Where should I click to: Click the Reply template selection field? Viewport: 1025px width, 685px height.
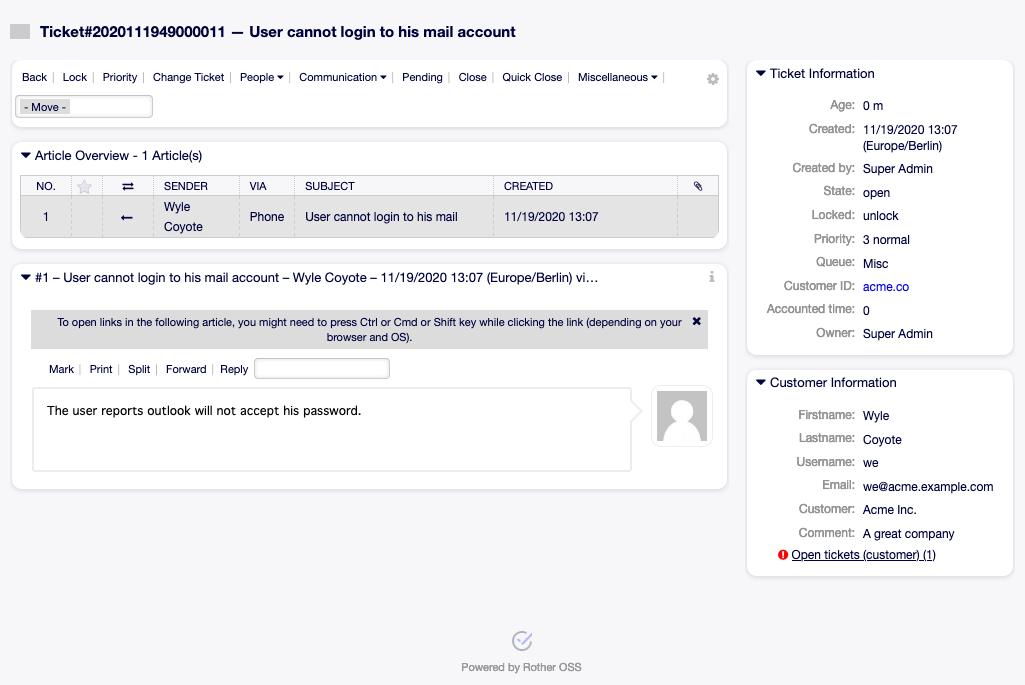(x=321, y=369)
